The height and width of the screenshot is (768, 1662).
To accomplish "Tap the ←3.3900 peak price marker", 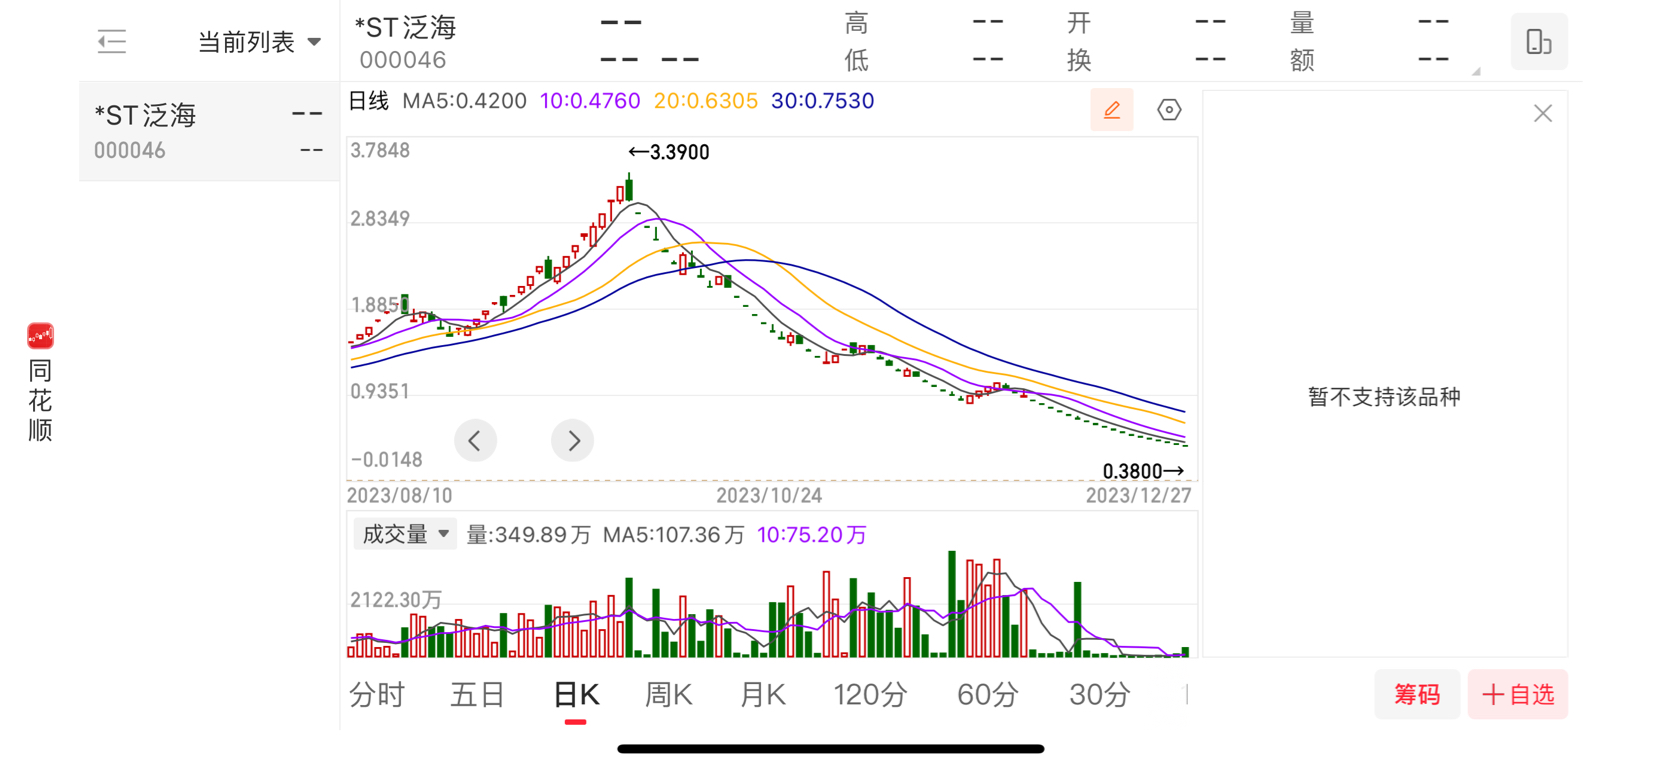I will point(669,152).
